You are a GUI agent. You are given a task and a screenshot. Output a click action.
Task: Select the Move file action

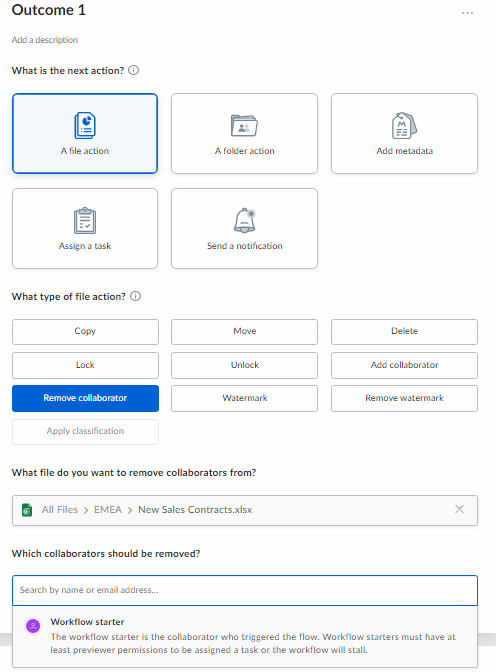click(244, 332)
